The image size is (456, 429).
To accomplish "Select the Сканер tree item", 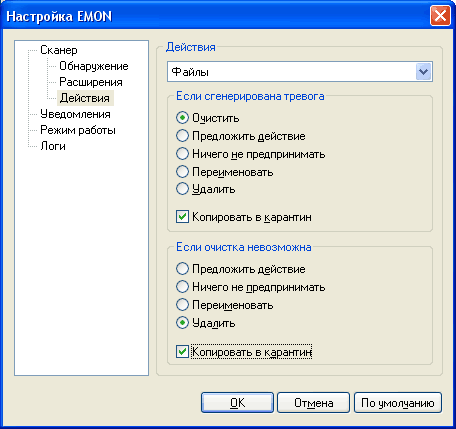I will [59, 50].
